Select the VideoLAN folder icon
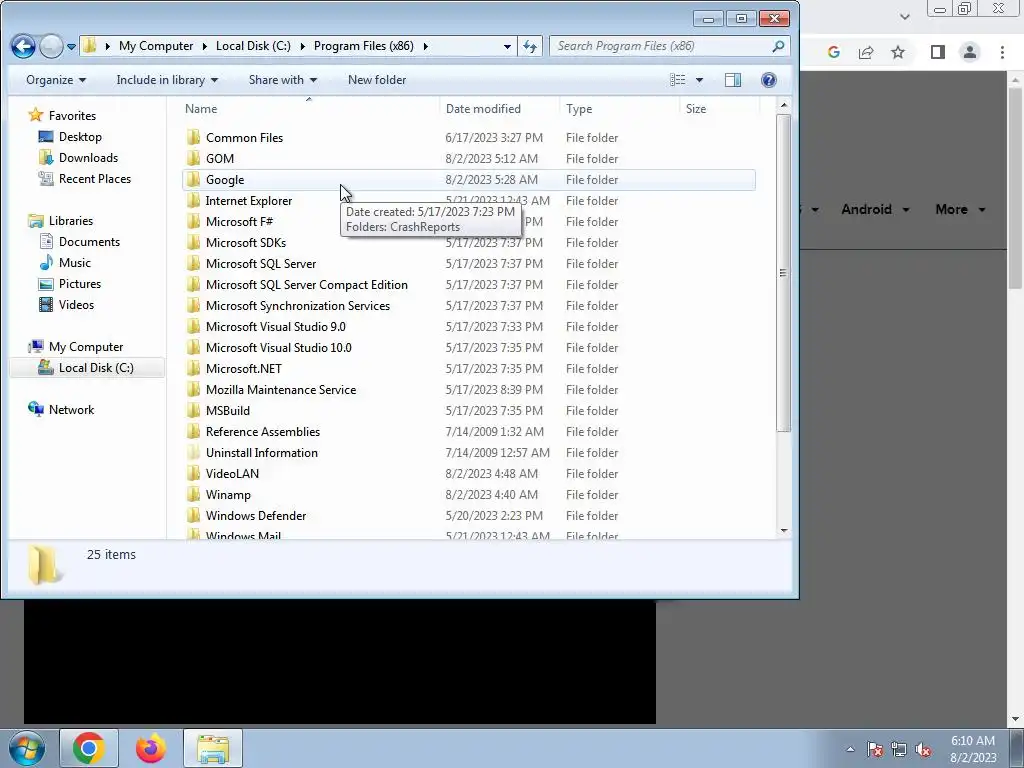The width and height of the screenshot is (1024, 768). click(x=193, y=473)
